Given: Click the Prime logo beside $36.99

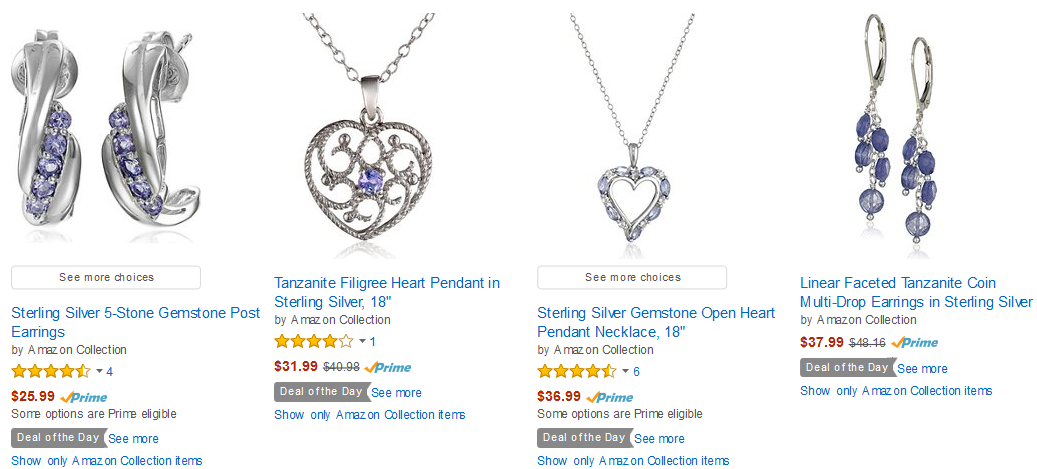Looking at the screenshot, I should click(x=609, y=398).
